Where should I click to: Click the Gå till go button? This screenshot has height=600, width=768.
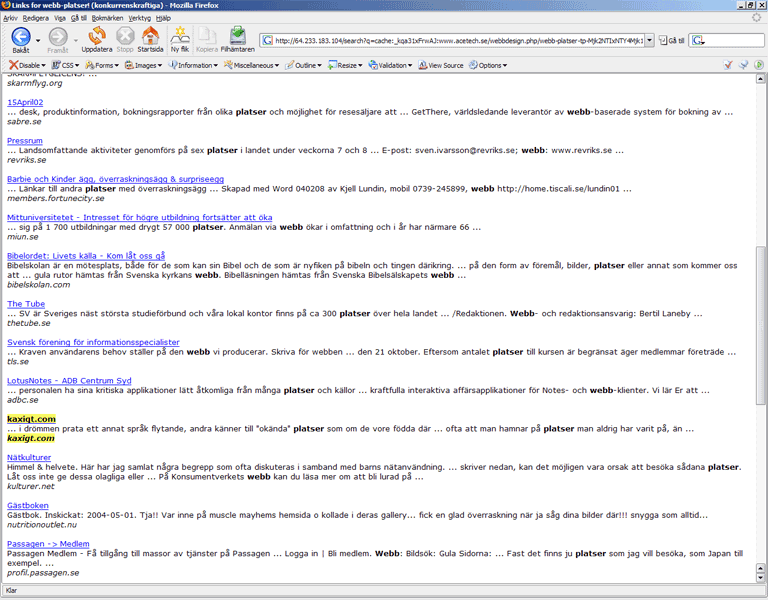pyautogui.click(x=672, y=41)
